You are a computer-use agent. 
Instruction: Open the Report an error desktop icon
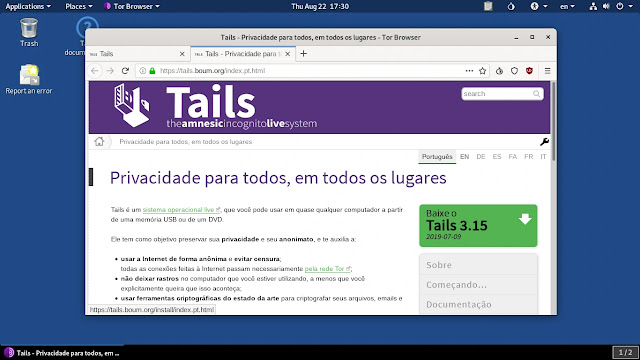pyautogui.click(x=29, y=80)
